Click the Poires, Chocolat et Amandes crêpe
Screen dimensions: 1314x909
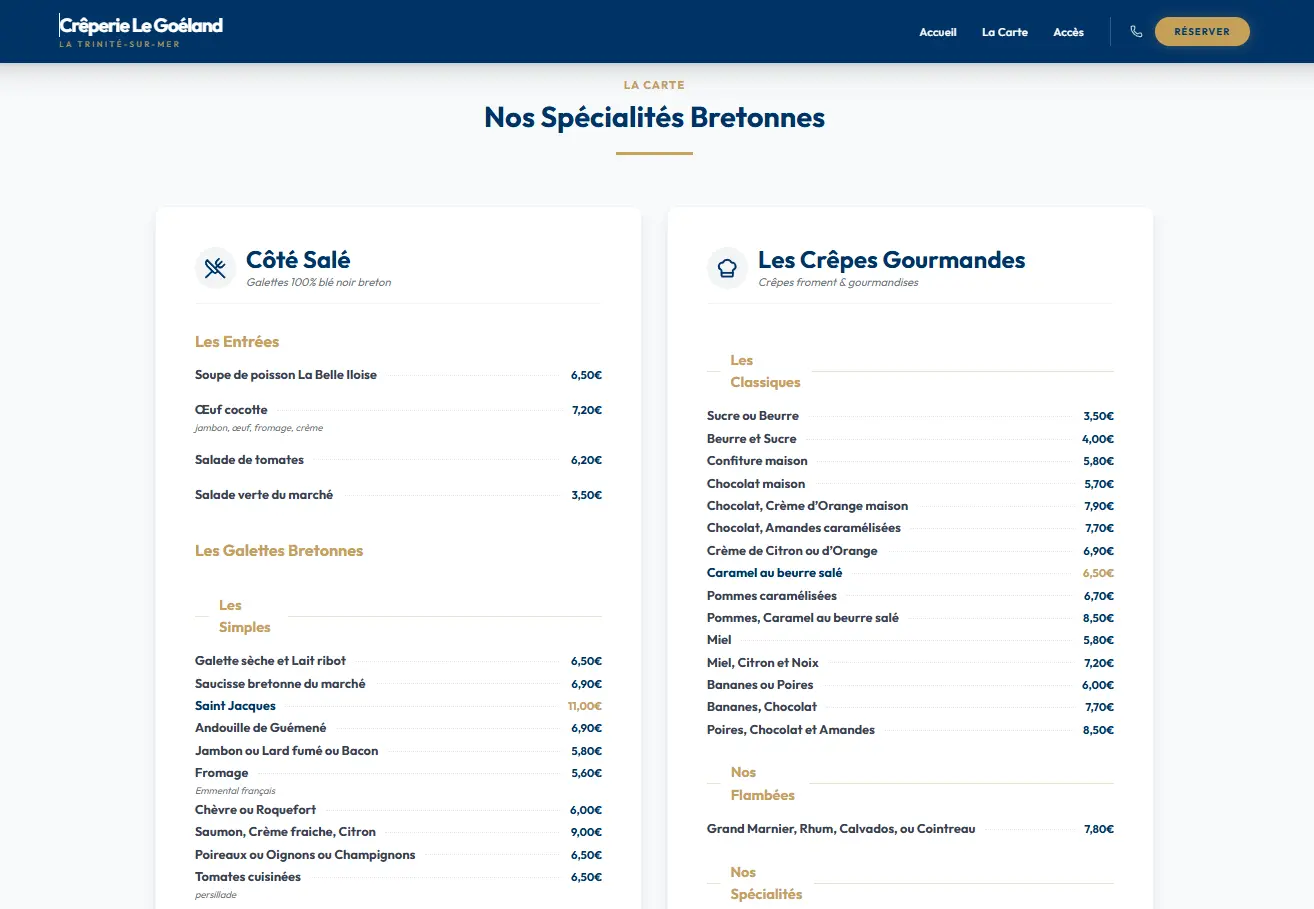(x=790, y=730)
